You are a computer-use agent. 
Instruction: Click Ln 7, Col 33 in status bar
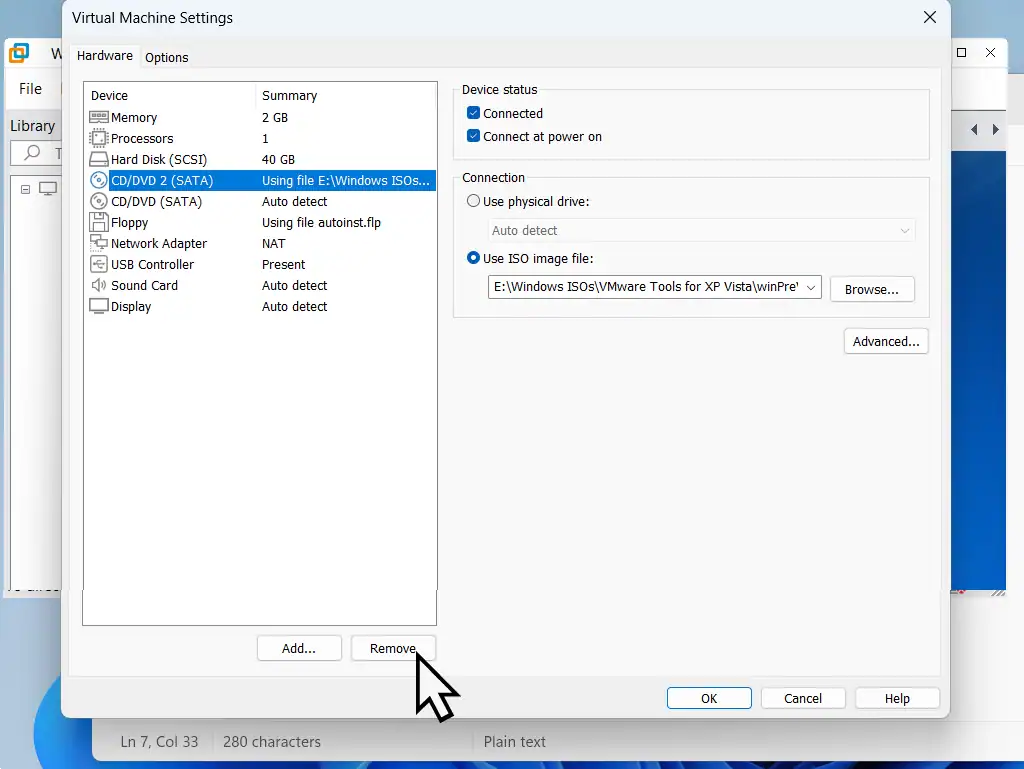pos(159,742)
